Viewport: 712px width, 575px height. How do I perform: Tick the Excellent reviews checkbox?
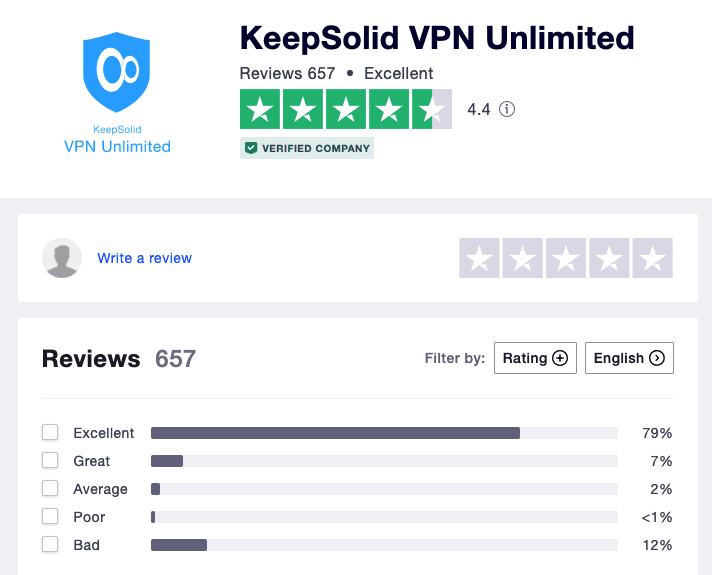(x=50, y=432)
